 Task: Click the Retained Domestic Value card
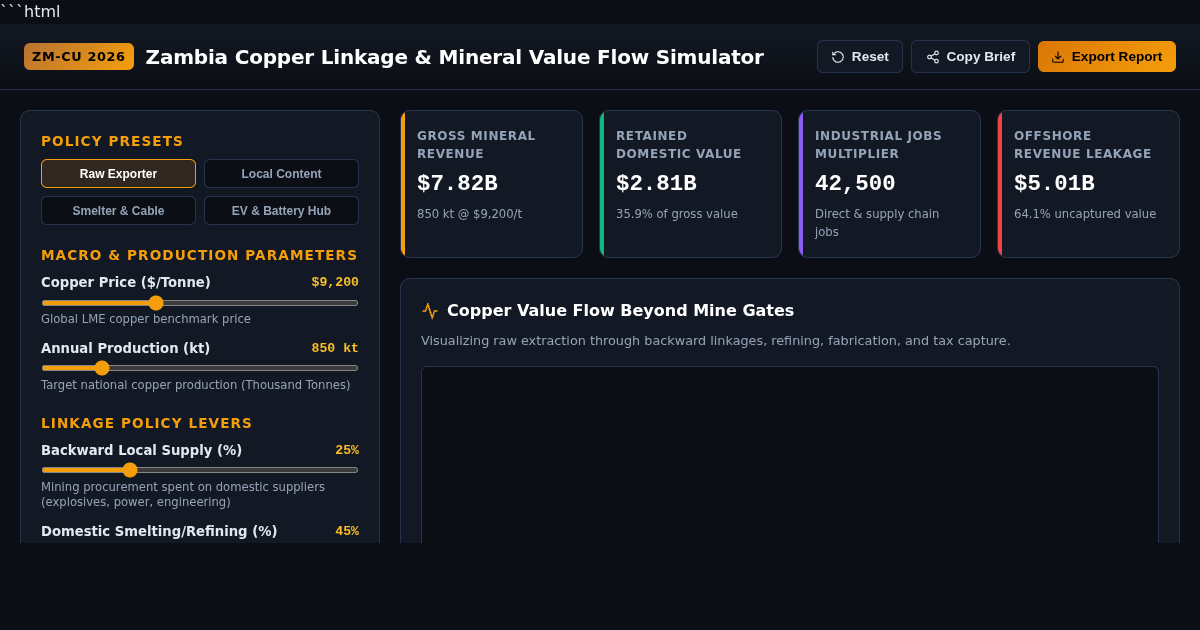tap(690, 184)
